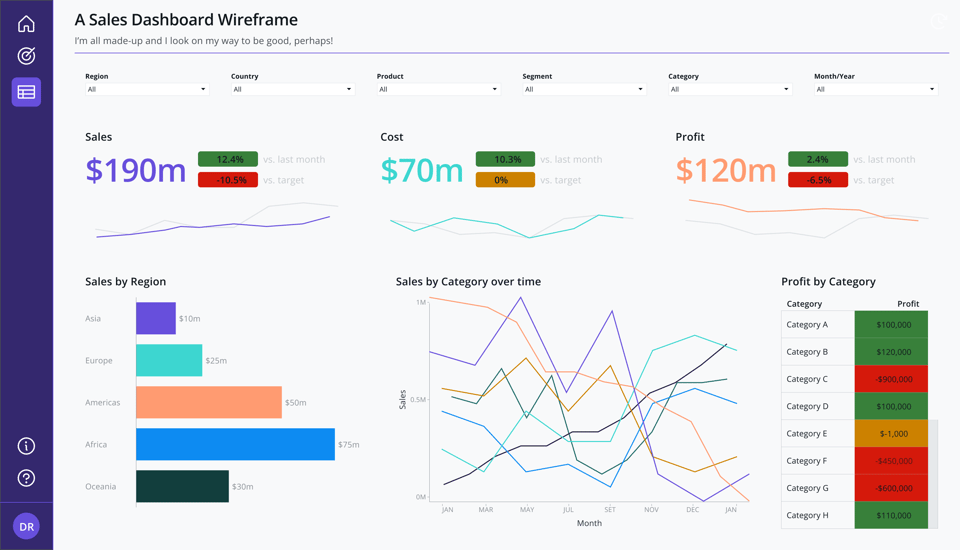Viewport: 960px width, 550px height.
Task: Click the faint icon at top-right corner
Action: point(939,21)
